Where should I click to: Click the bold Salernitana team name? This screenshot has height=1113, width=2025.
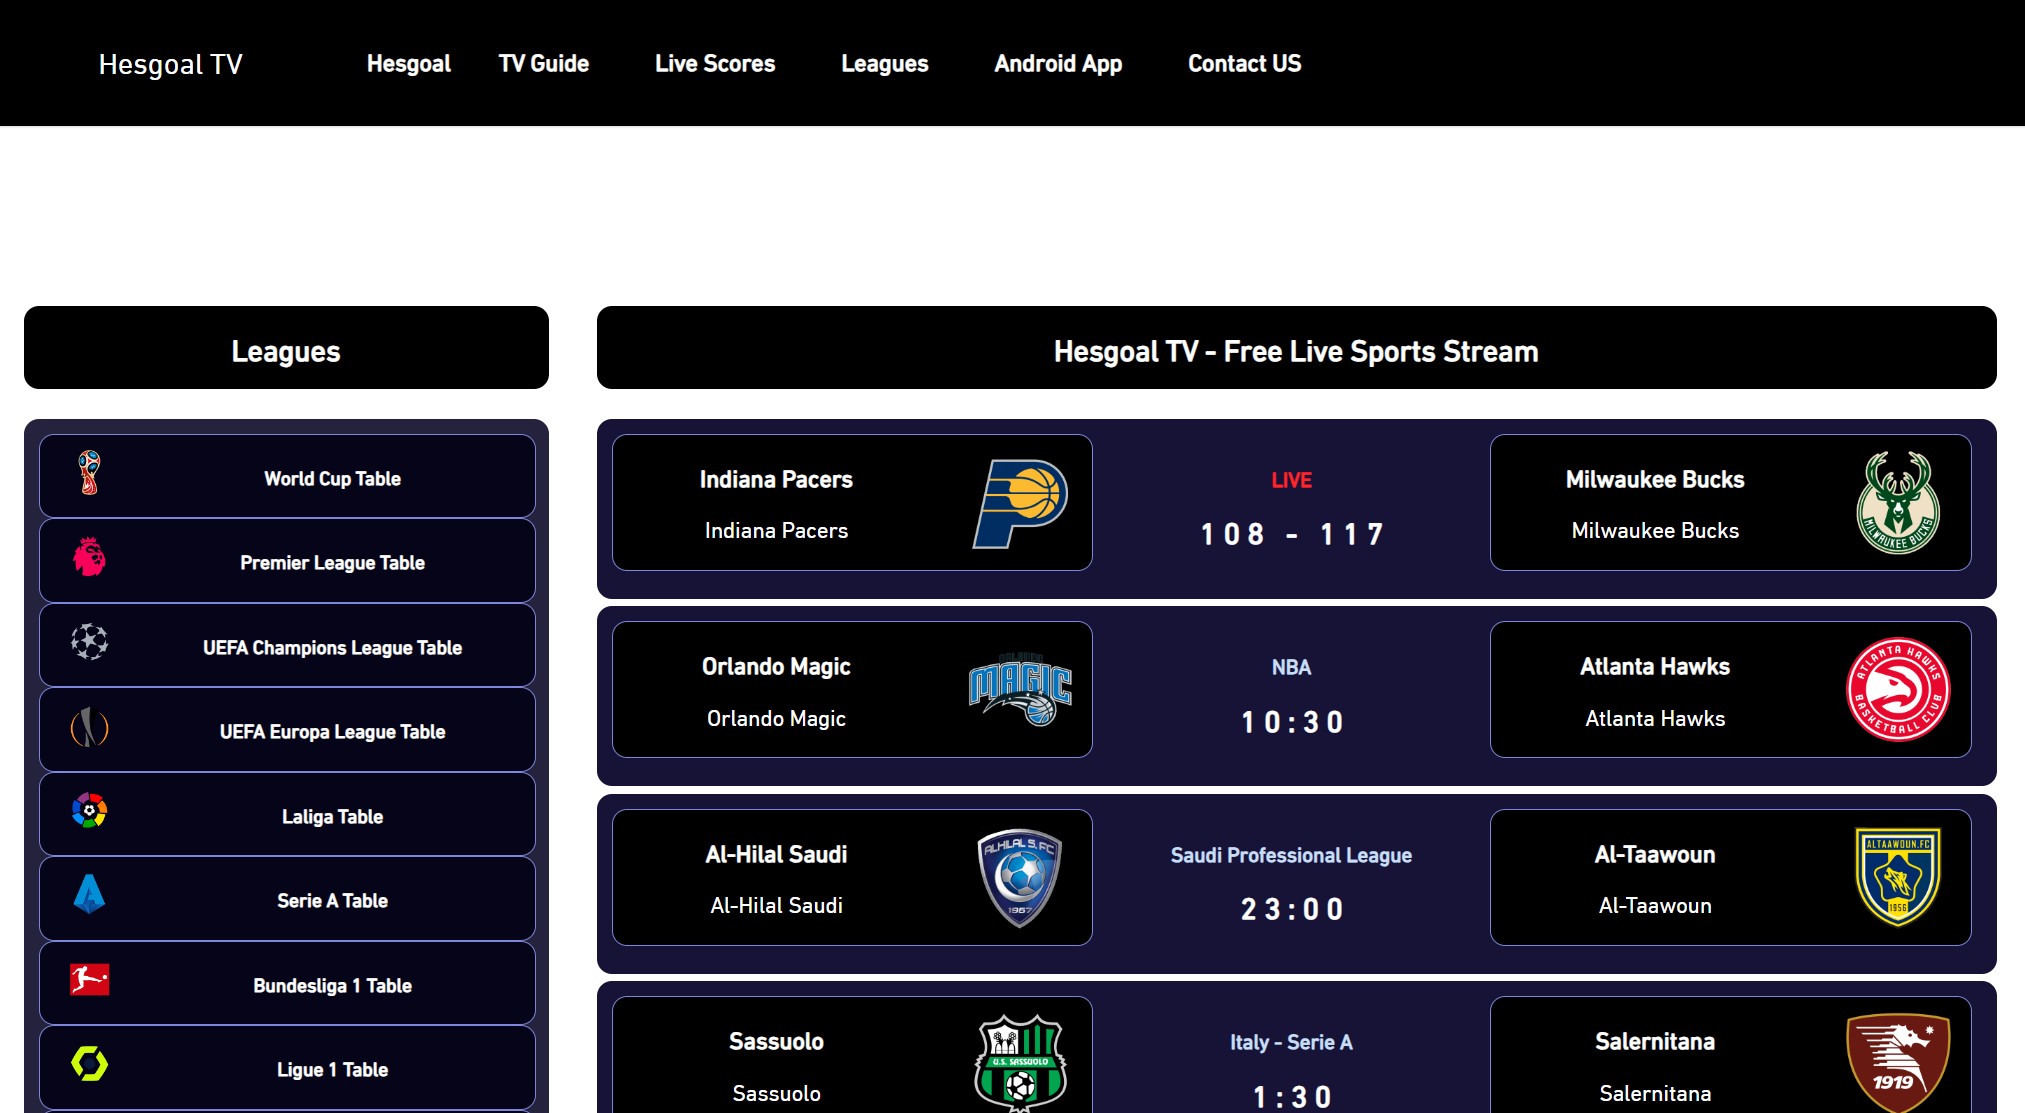(1655, 1042)
